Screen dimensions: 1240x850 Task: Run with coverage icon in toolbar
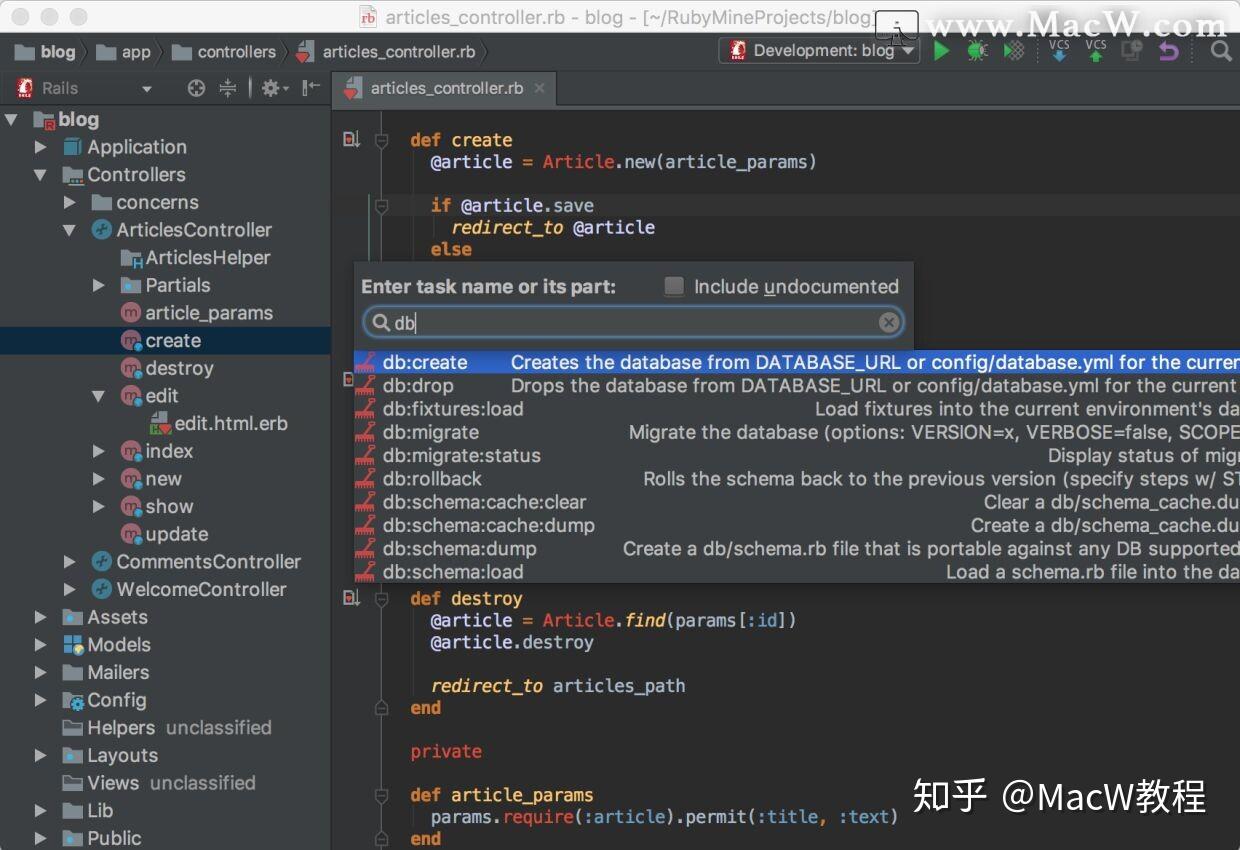pyautogui.click(x=1014, y=51)
